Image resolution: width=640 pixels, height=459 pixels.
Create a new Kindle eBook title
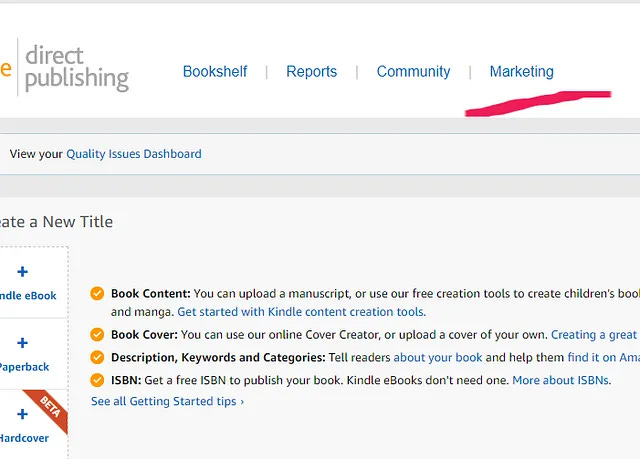point(28,295)
